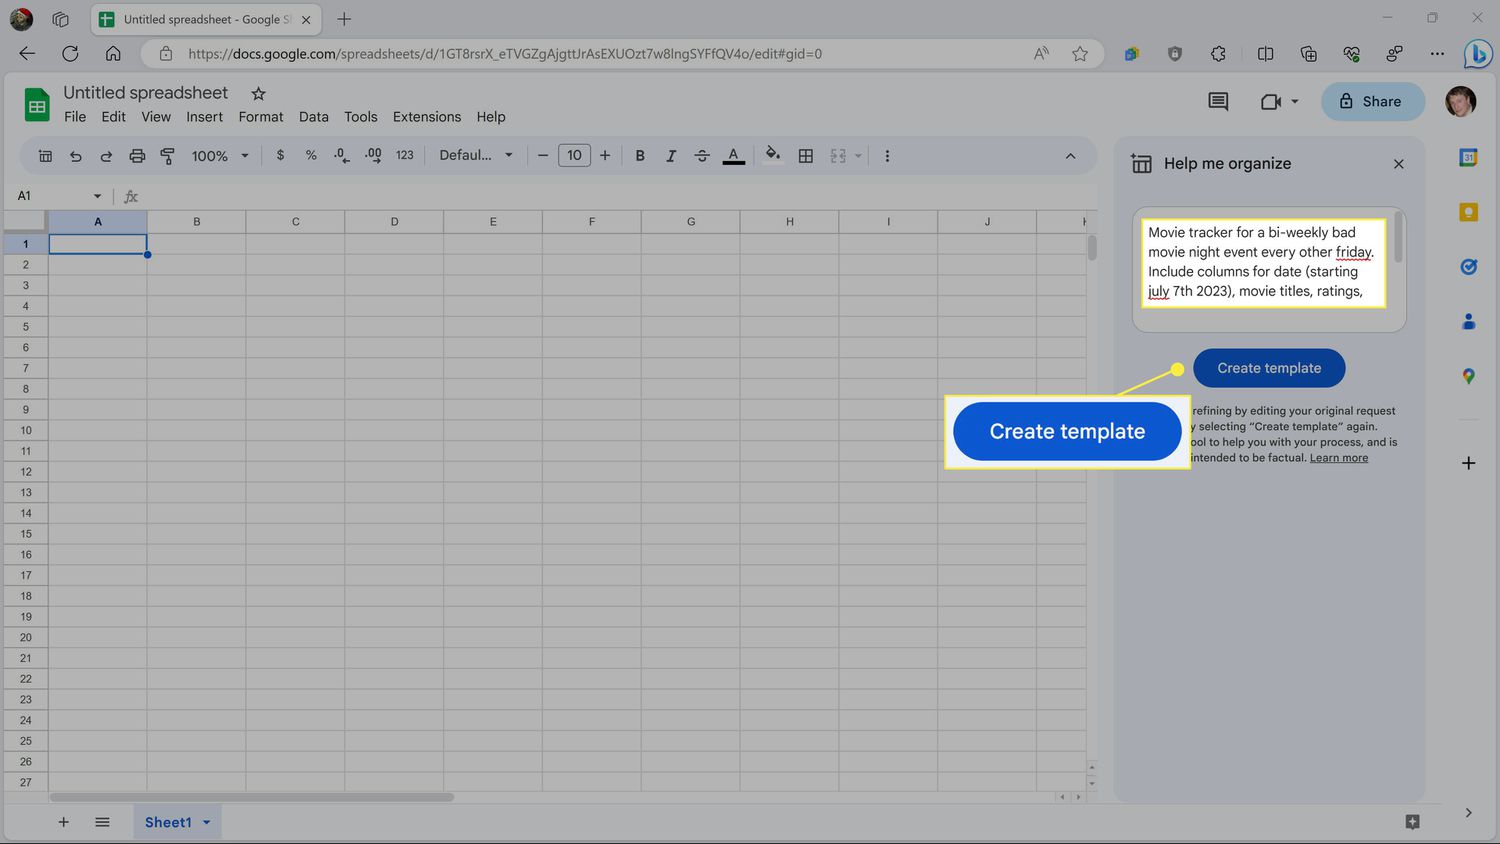Follow the Learn more link
Image resolution: width=1500 pixels, height=844 pixels.
pos(1338,458)
